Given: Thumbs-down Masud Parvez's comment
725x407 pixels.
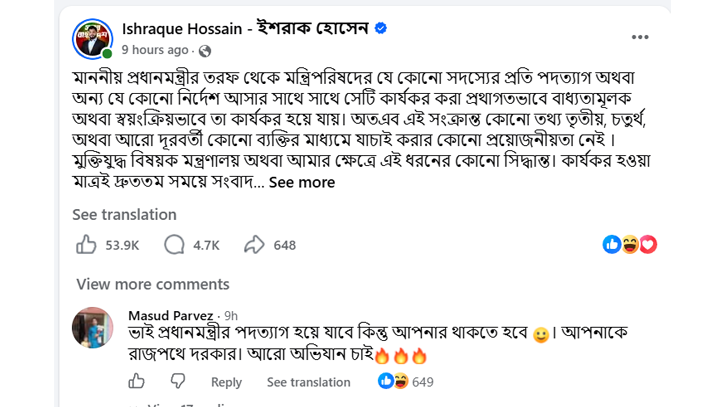Looking at the screenshot, I should (178, 382).
